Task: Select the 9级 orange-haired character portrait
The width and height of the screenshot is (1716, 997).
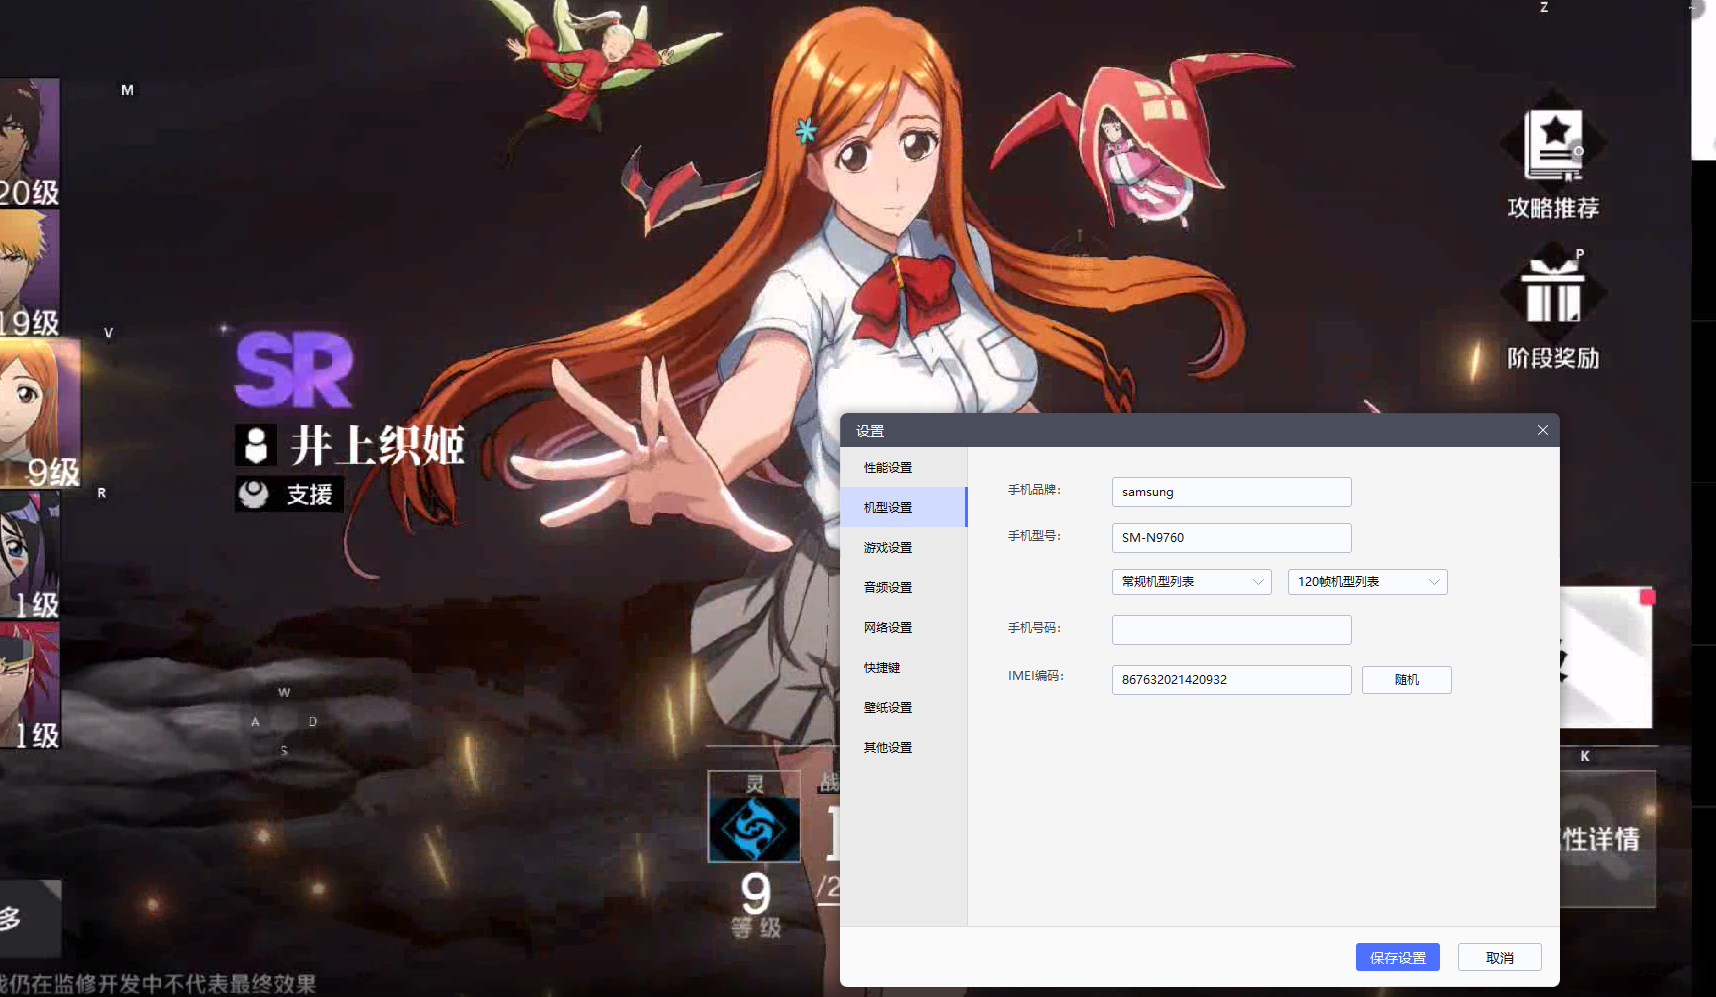Action: pyautogui.click(x=38, y=410)
